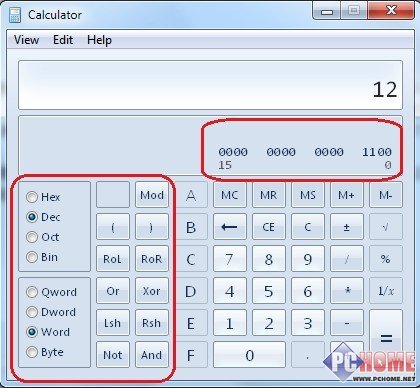Click the Lsh left shift button
The image size is (420, 388).
coord(113,323)
